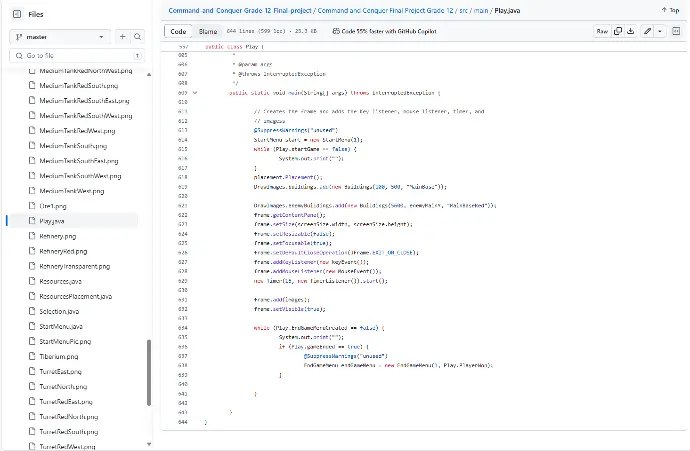Click file tree scroll down arrow

pyautogui.click(x=149, y=444)
